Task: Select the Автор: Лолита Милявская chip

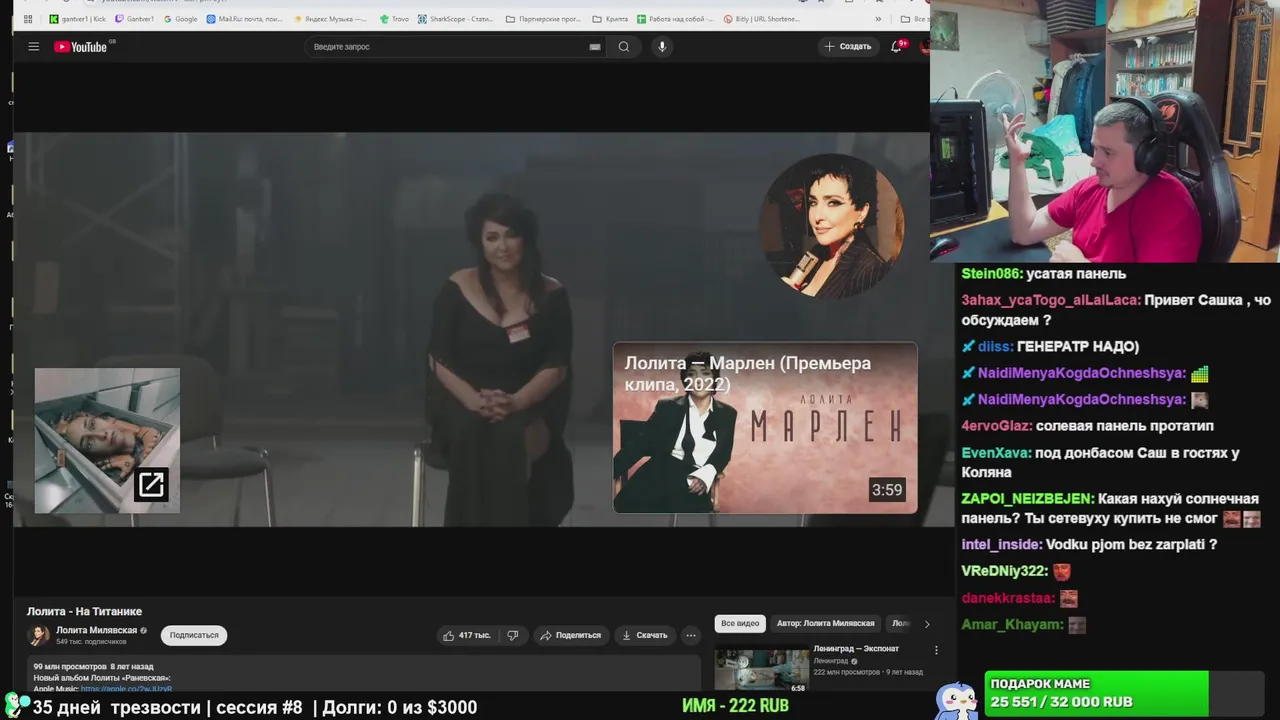Action: 825,623
